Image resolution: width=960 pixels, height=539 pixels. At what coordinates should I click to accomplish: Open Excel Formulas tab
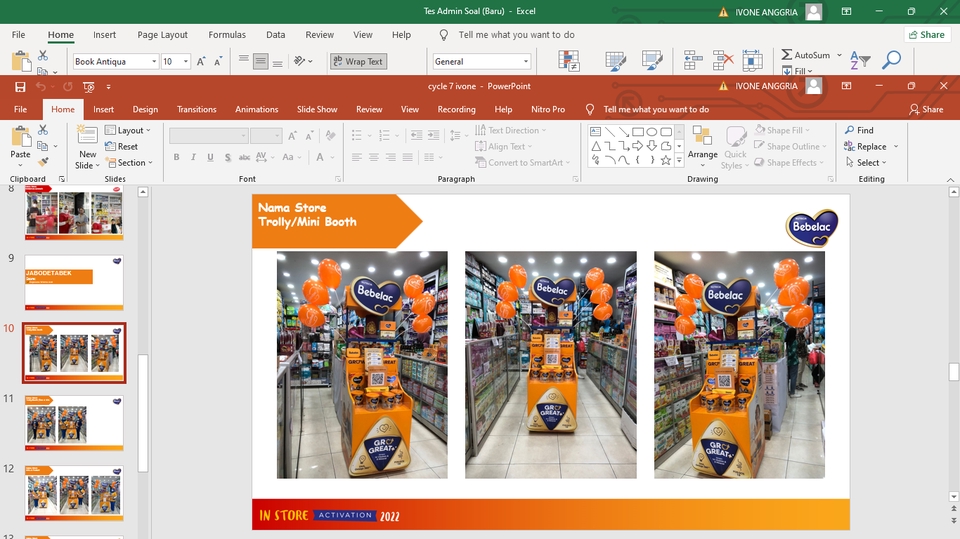[227, 35]
